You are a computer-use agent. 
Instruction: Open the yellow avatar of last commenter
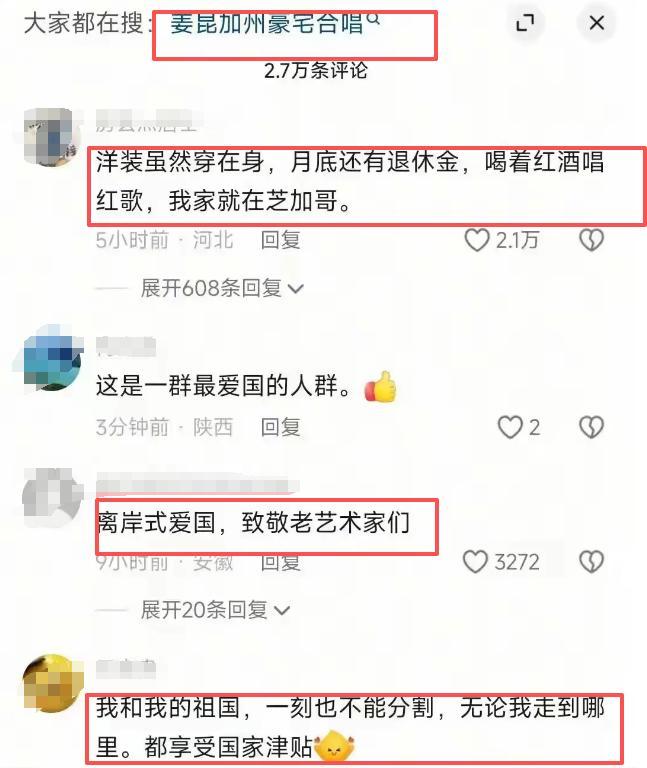tap(52, 683)
